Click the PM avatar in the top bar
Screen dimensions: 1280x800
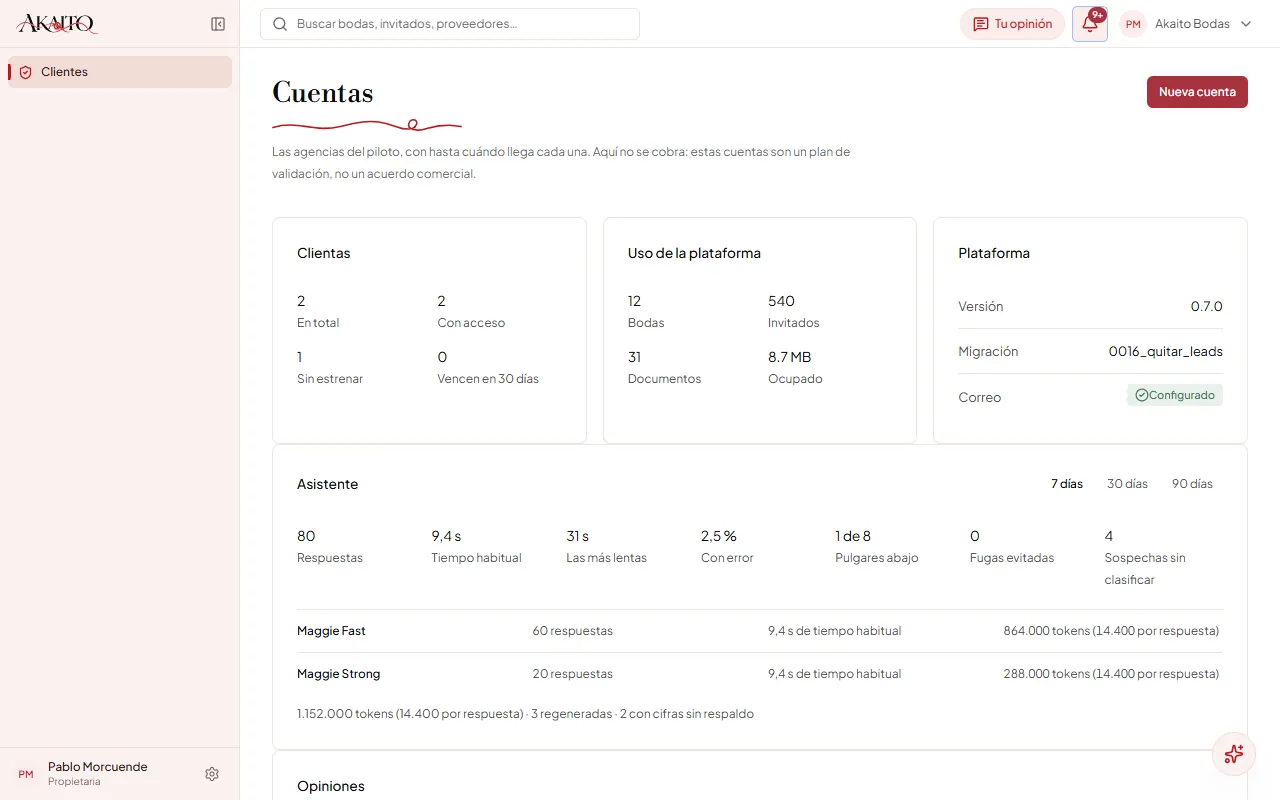[x=1133, y=24]
